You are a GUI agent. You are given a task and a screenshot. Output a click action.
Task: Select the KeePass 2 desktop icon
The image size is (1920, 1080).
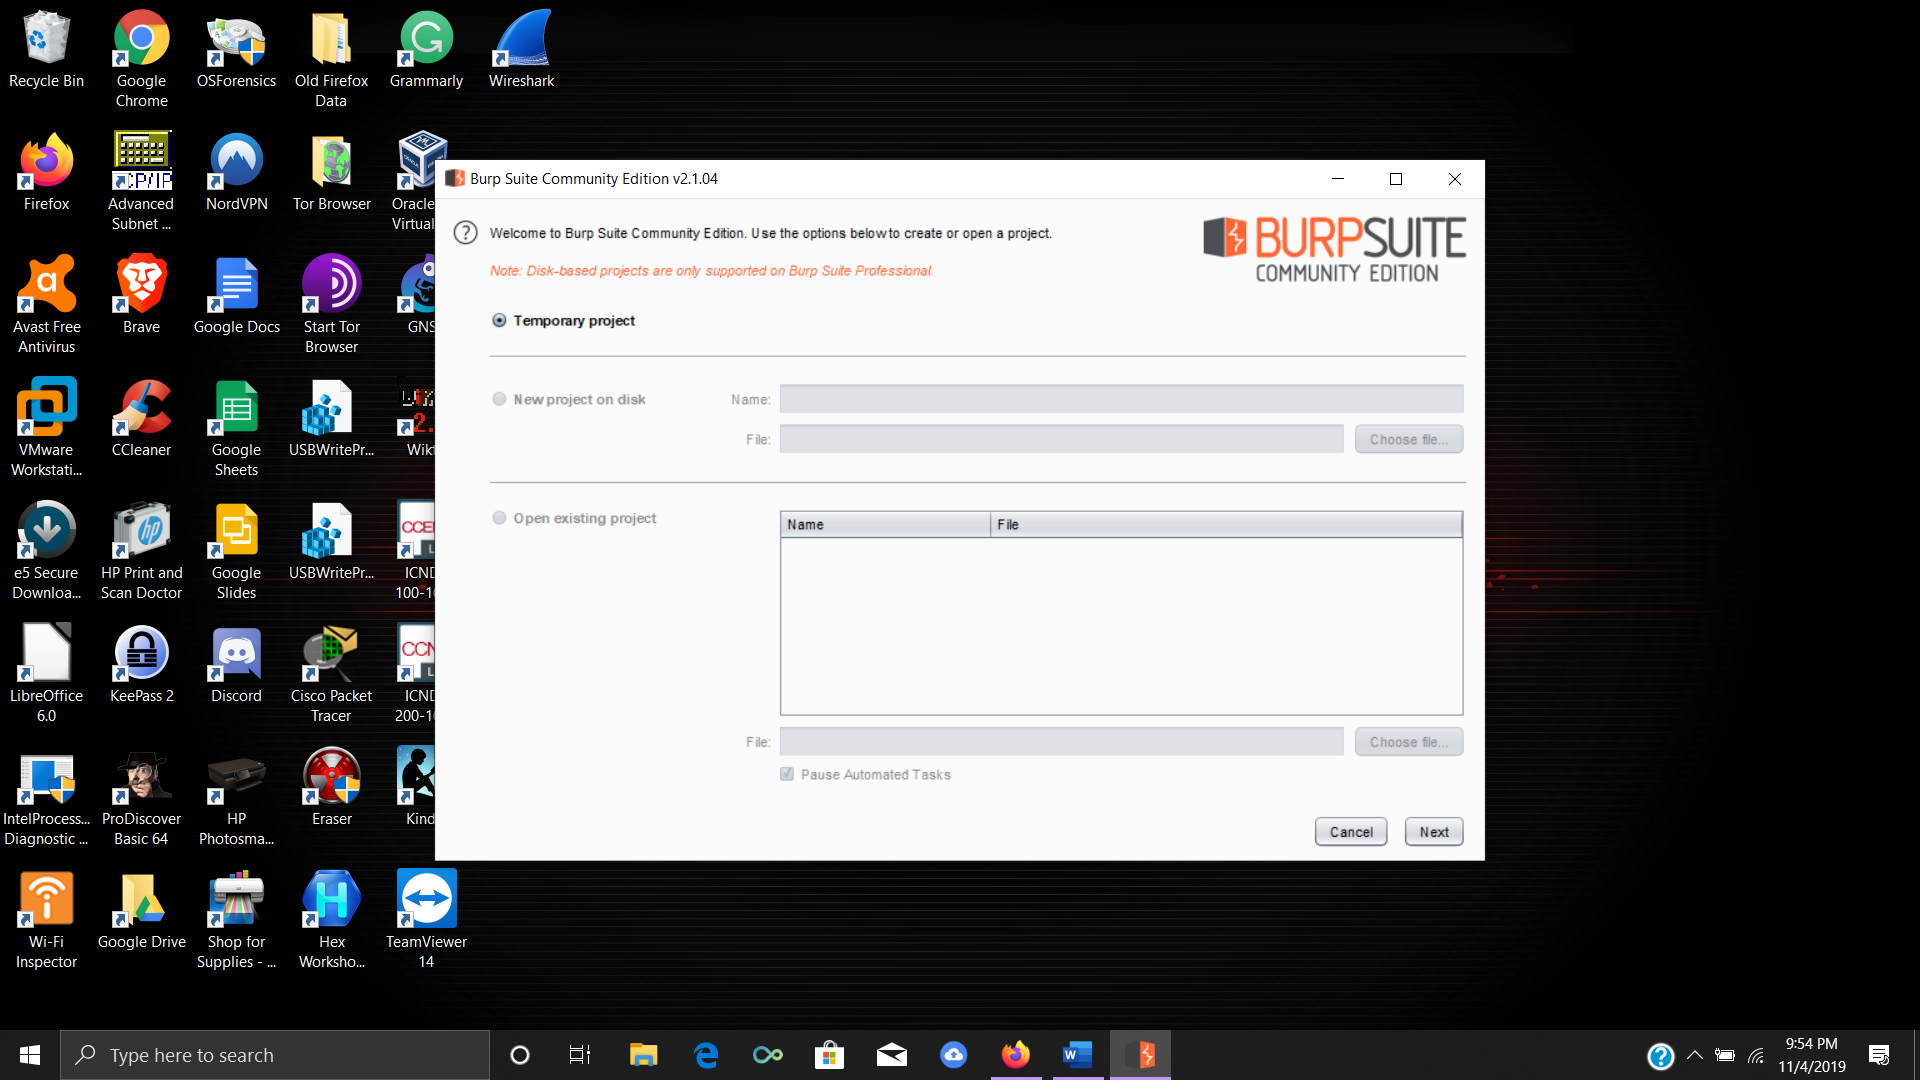(x=141, y=664)
